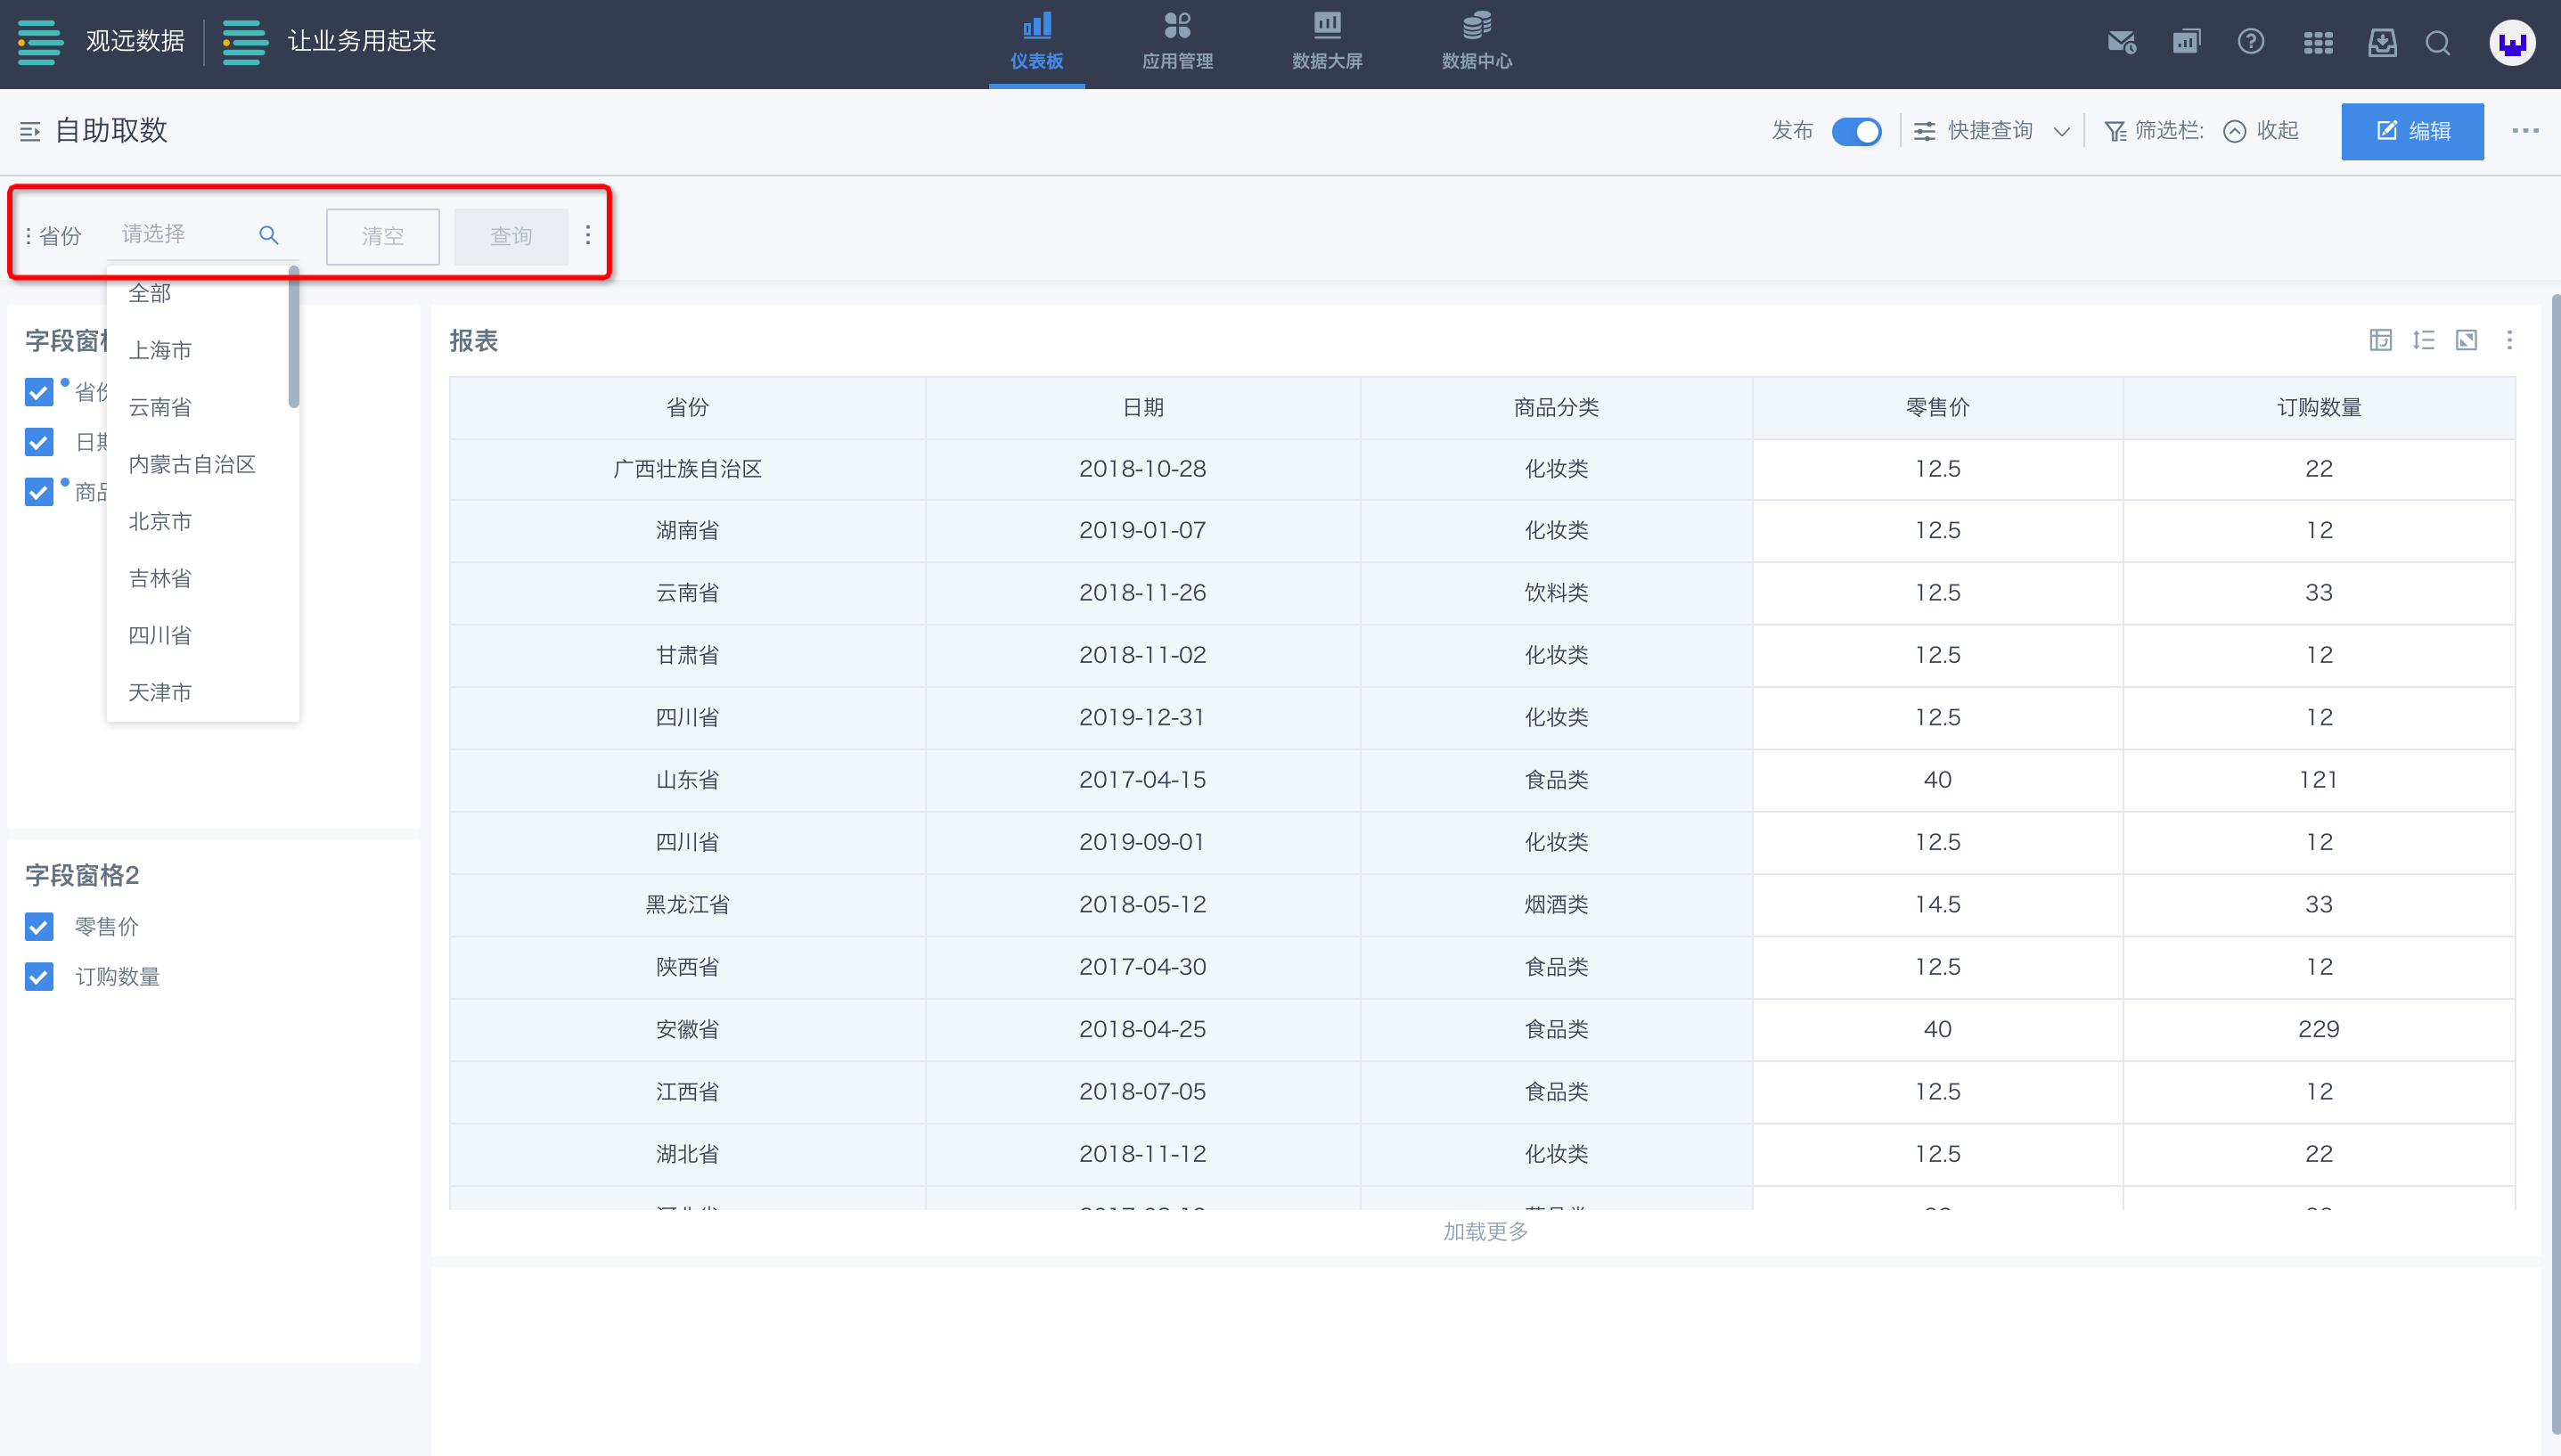Viewport: 2561px width, 1456px height.
Task: Open the 应用管理 tab
Action: coord(1177,42)
